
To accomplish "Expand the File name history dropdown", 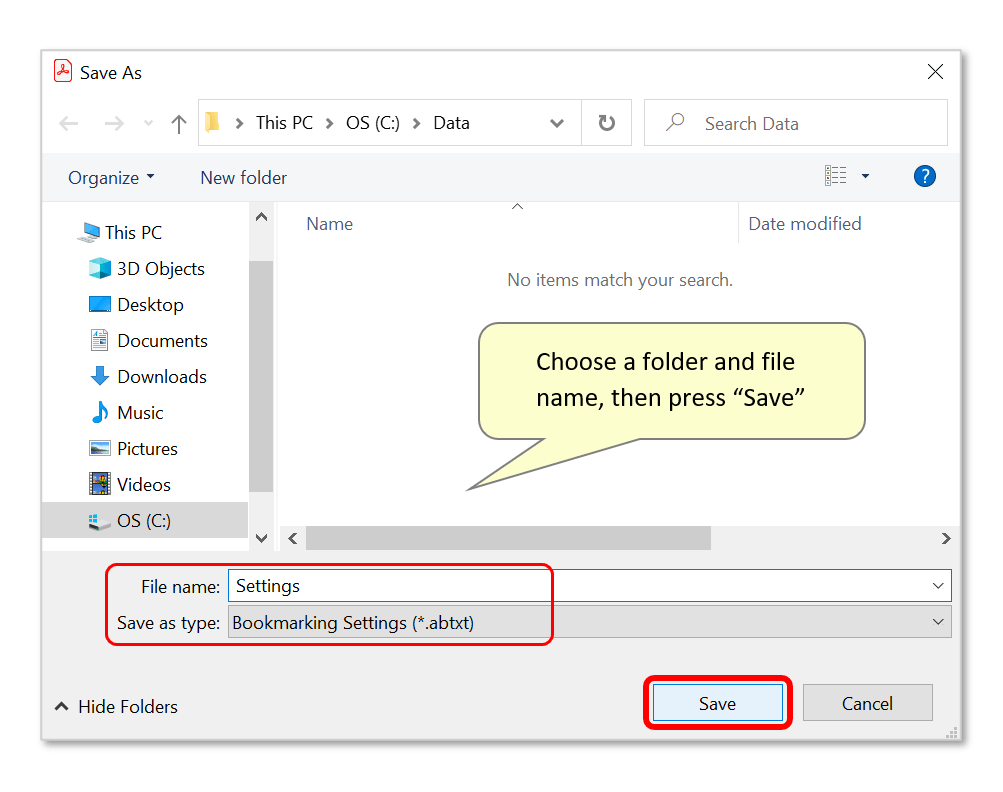I will (938, 585).
